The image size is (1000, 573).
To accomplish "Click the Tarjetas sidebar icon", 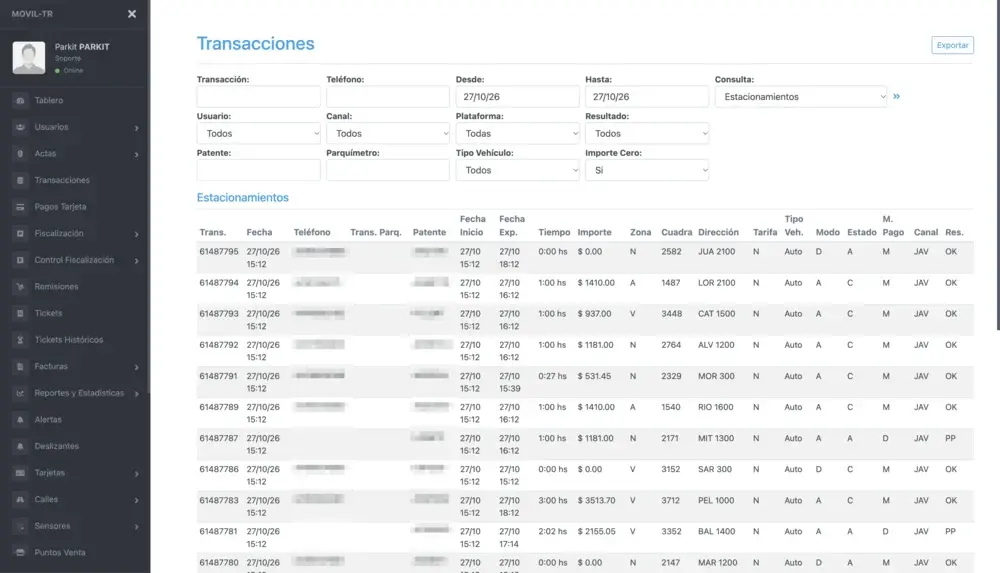I will click(x=20, y=473).
